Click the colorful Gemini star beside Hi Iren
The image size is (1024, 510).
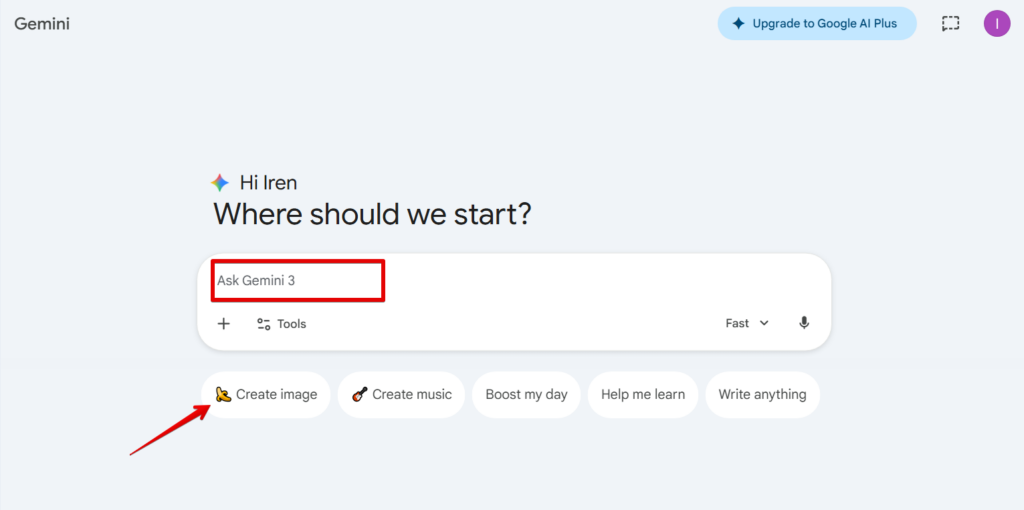point(219,183)
